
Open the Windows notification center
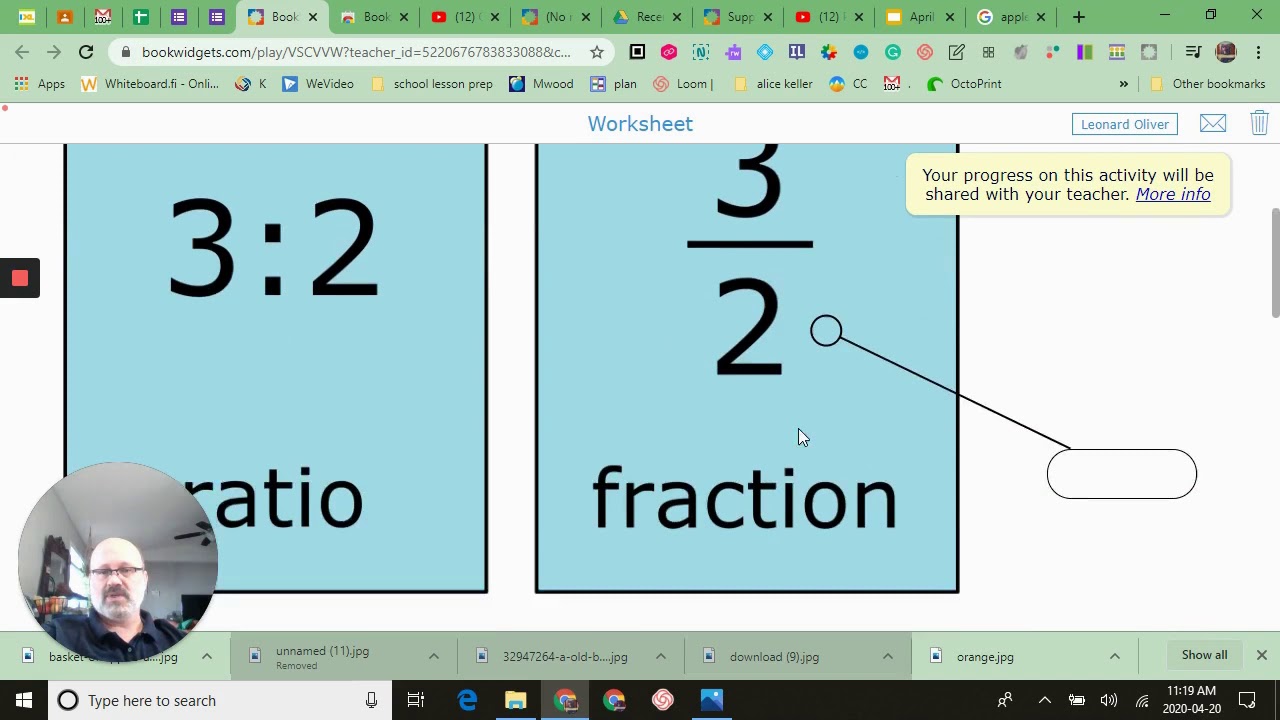coord(1247,700)
